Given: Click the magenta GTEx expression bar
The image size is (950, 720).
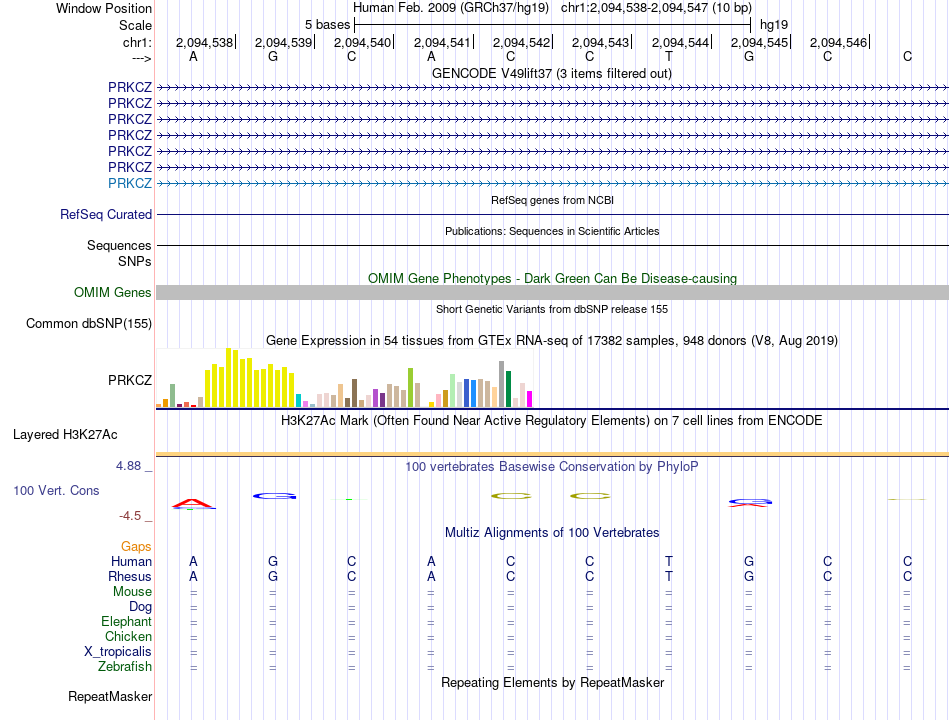Looking at the screenshot, I should point(530,399).
